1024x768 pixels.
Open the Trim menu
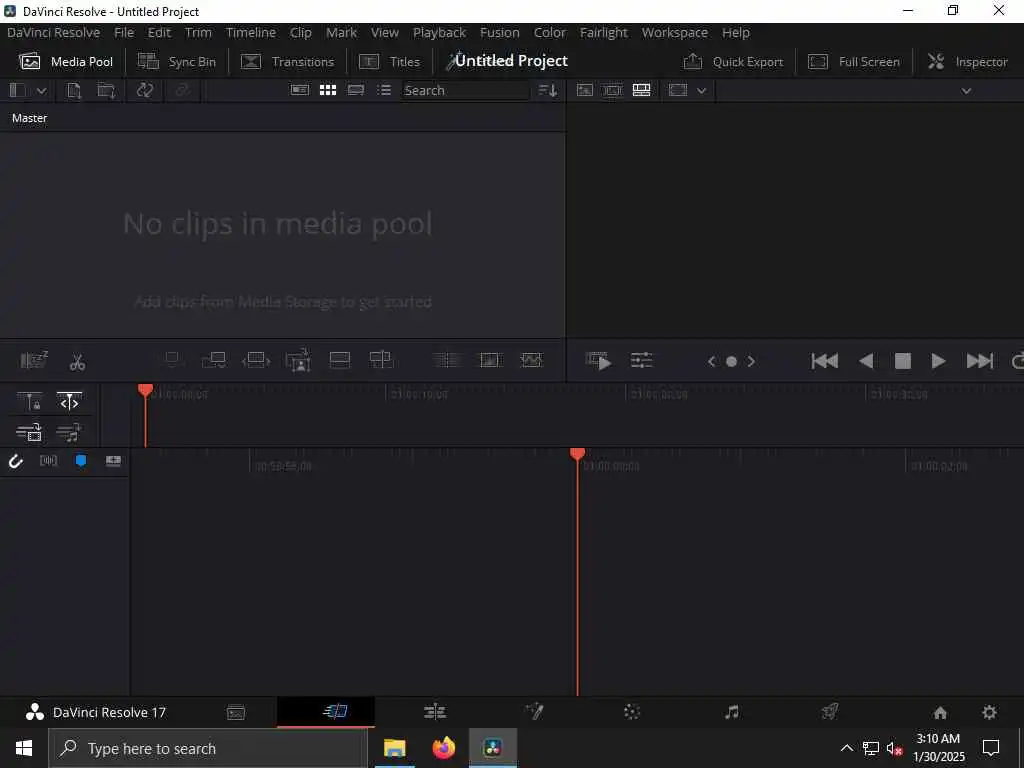[198, 33]
